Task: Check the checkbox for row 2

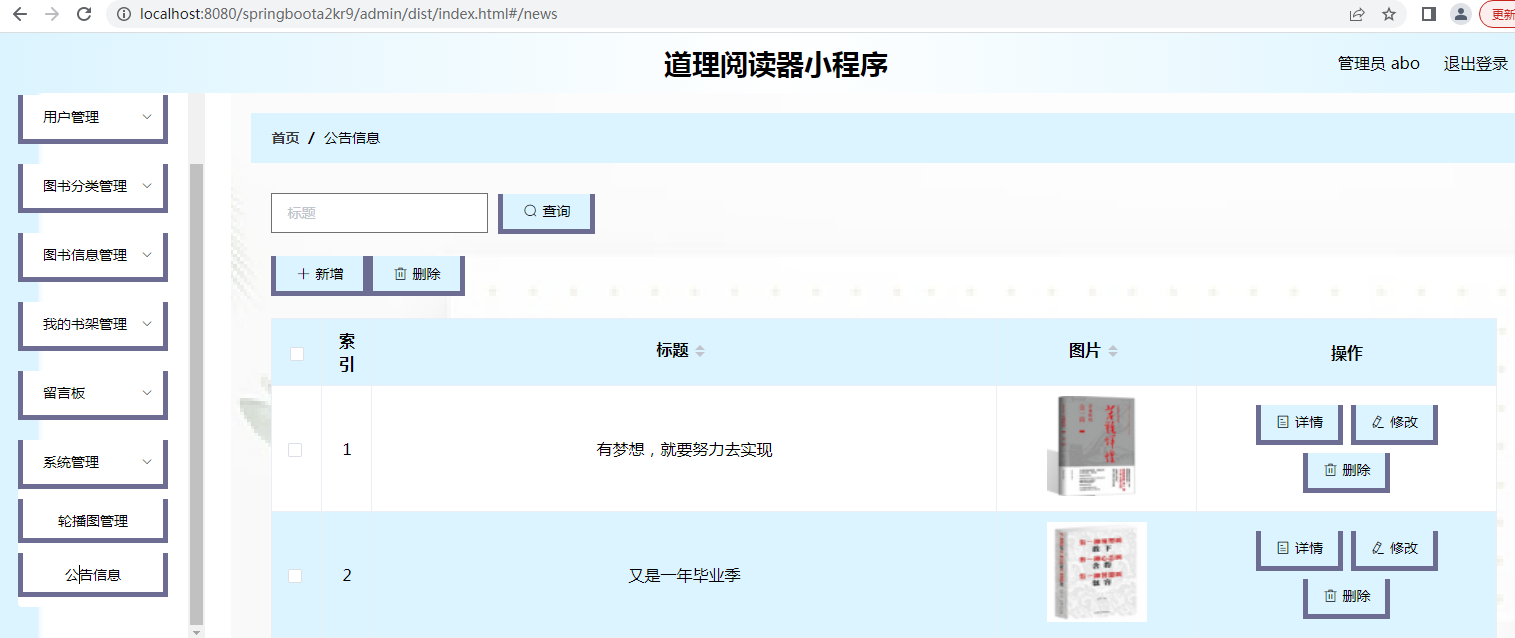Action: tap(295, 576)
